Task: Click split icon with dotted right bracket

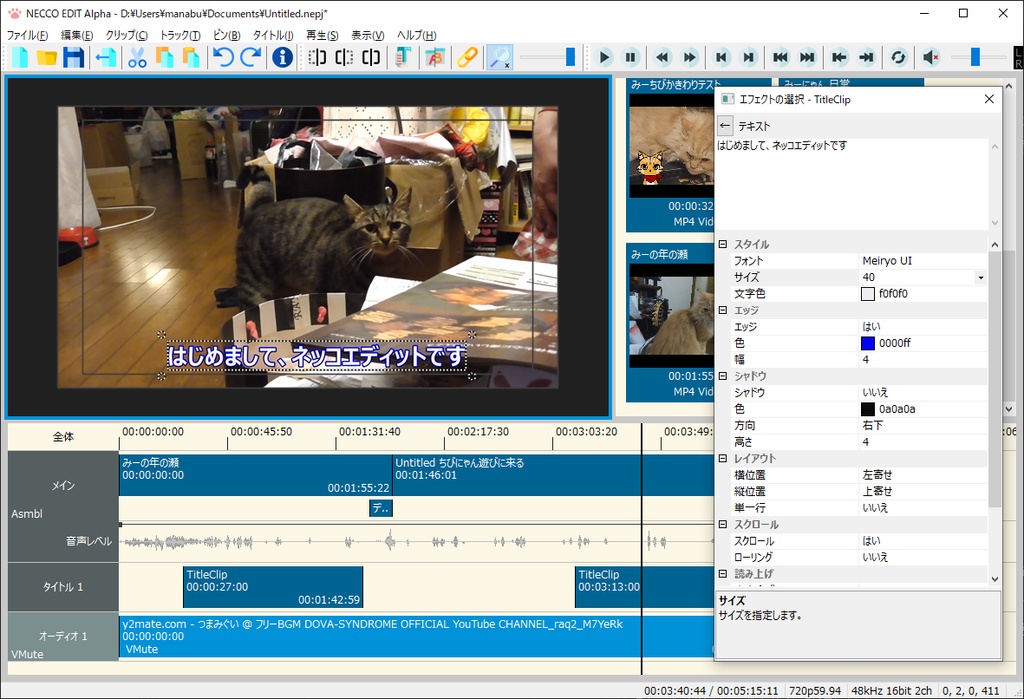Action: pos(344,57)
